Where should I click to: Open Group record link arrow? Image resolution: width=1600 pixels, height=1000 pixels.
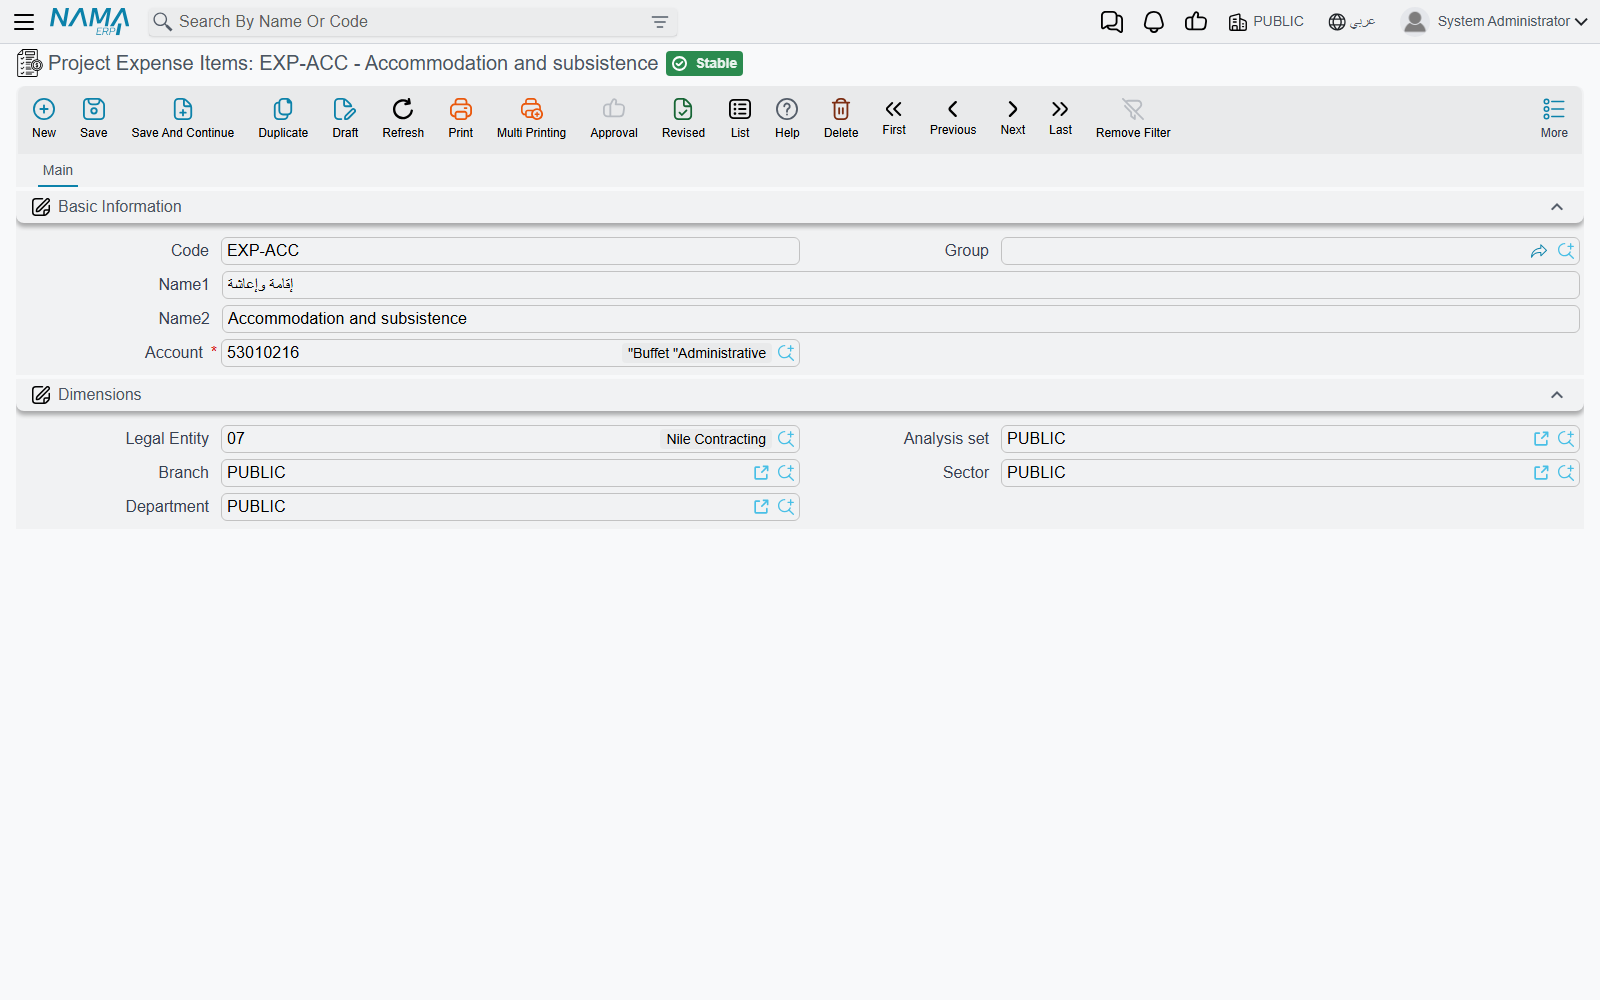click(1539, 251)
